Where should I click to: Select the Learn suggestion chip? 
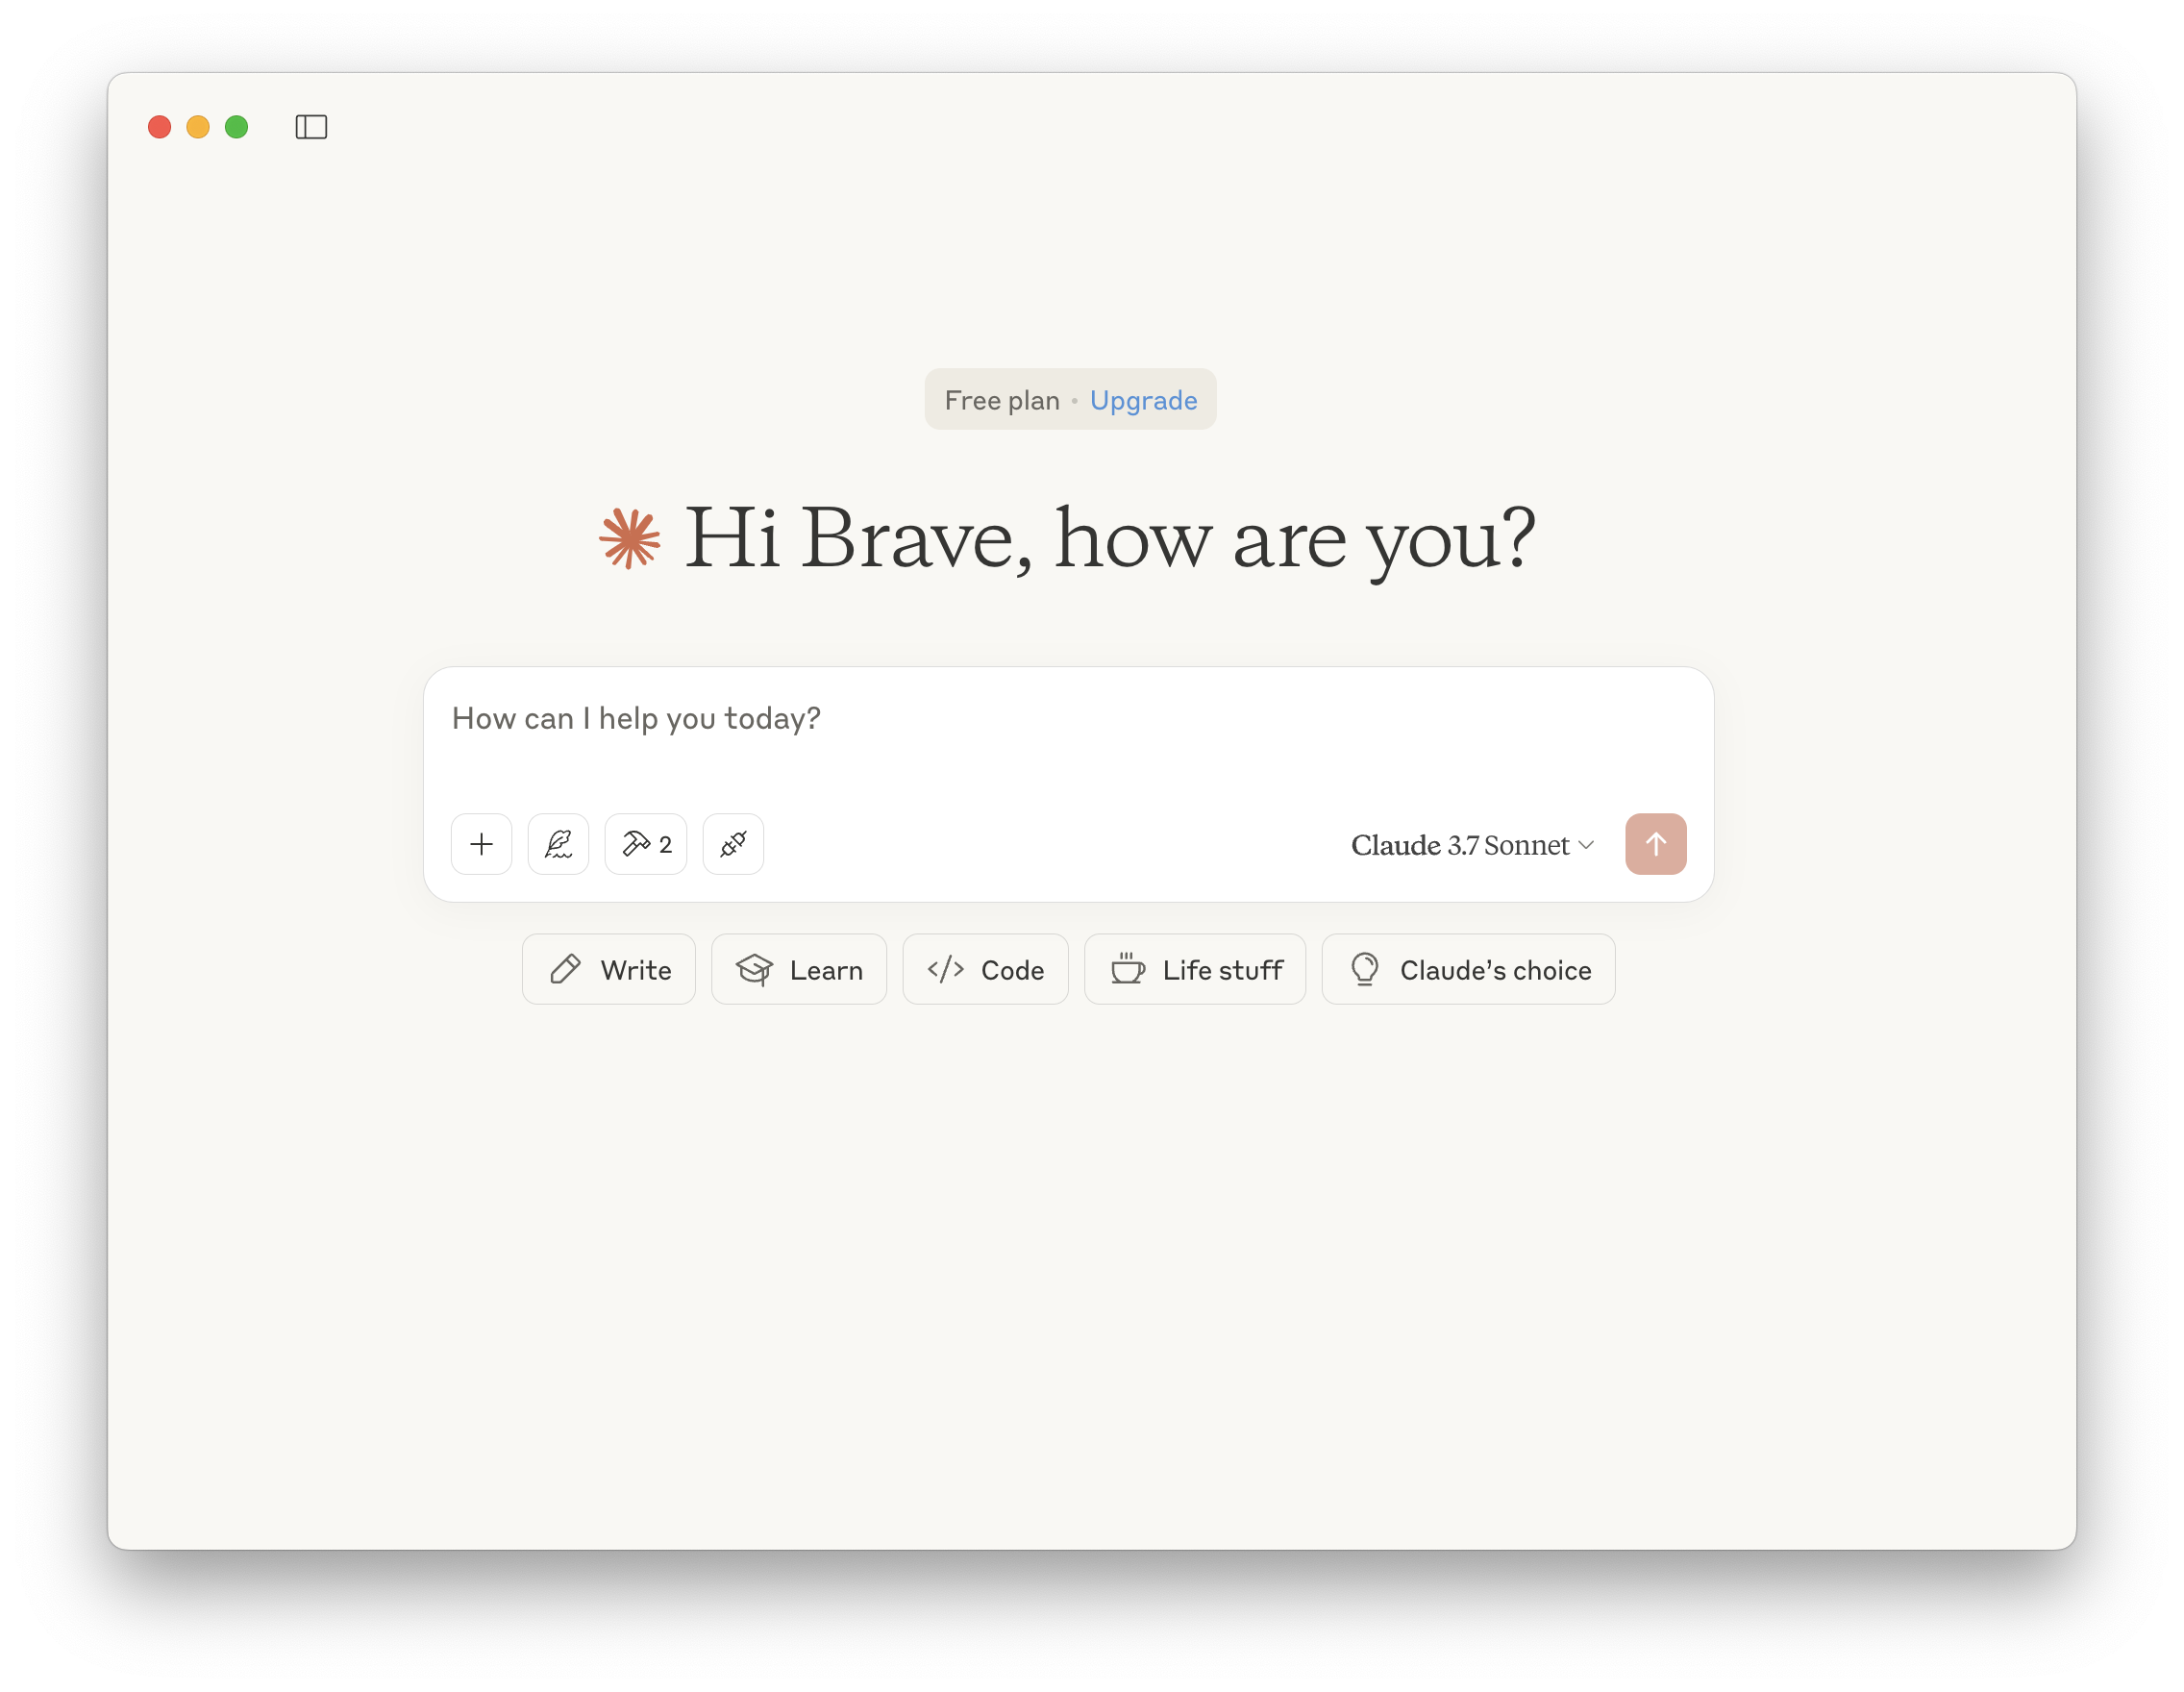tap(799, 969)
